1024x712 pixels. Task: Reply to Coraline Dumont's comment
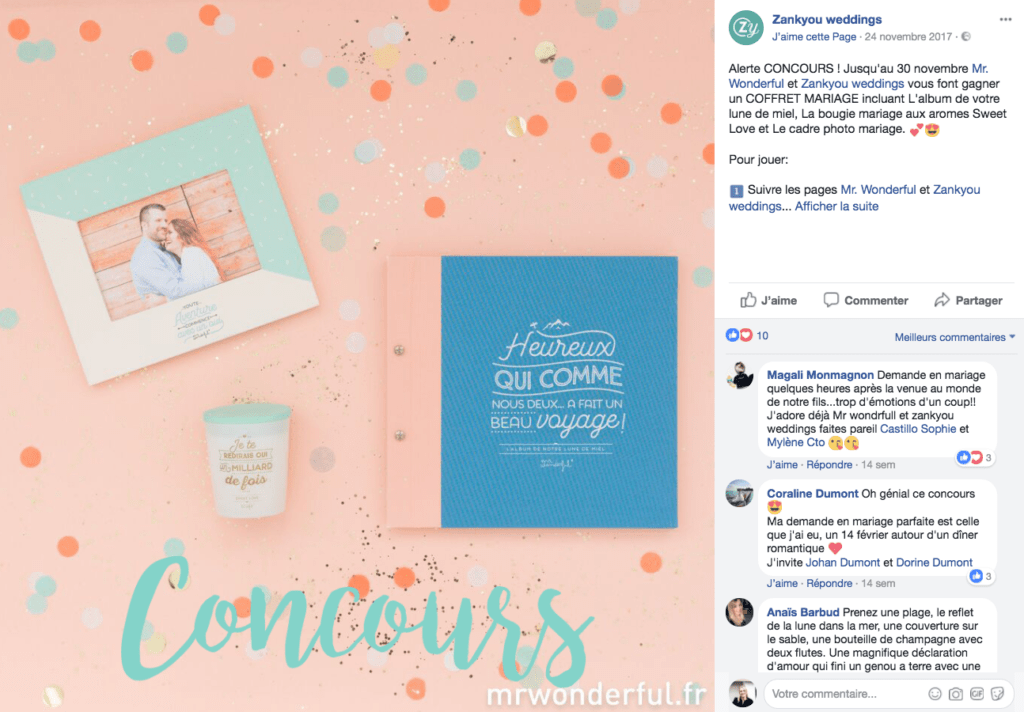(x=829, y=583)
